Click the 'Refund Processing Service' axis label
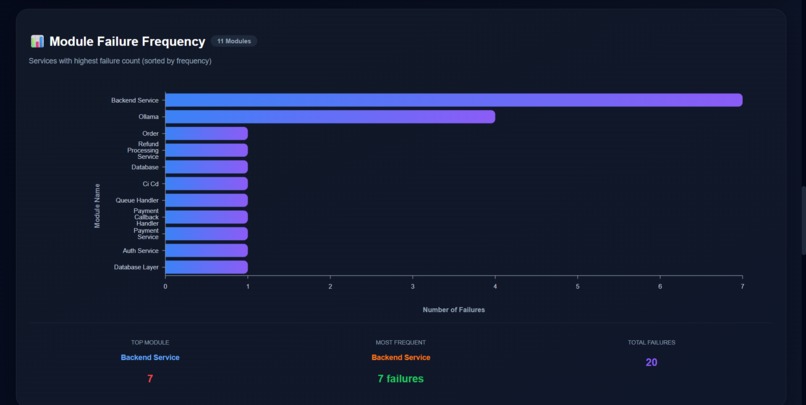 (x=143, y=150)
